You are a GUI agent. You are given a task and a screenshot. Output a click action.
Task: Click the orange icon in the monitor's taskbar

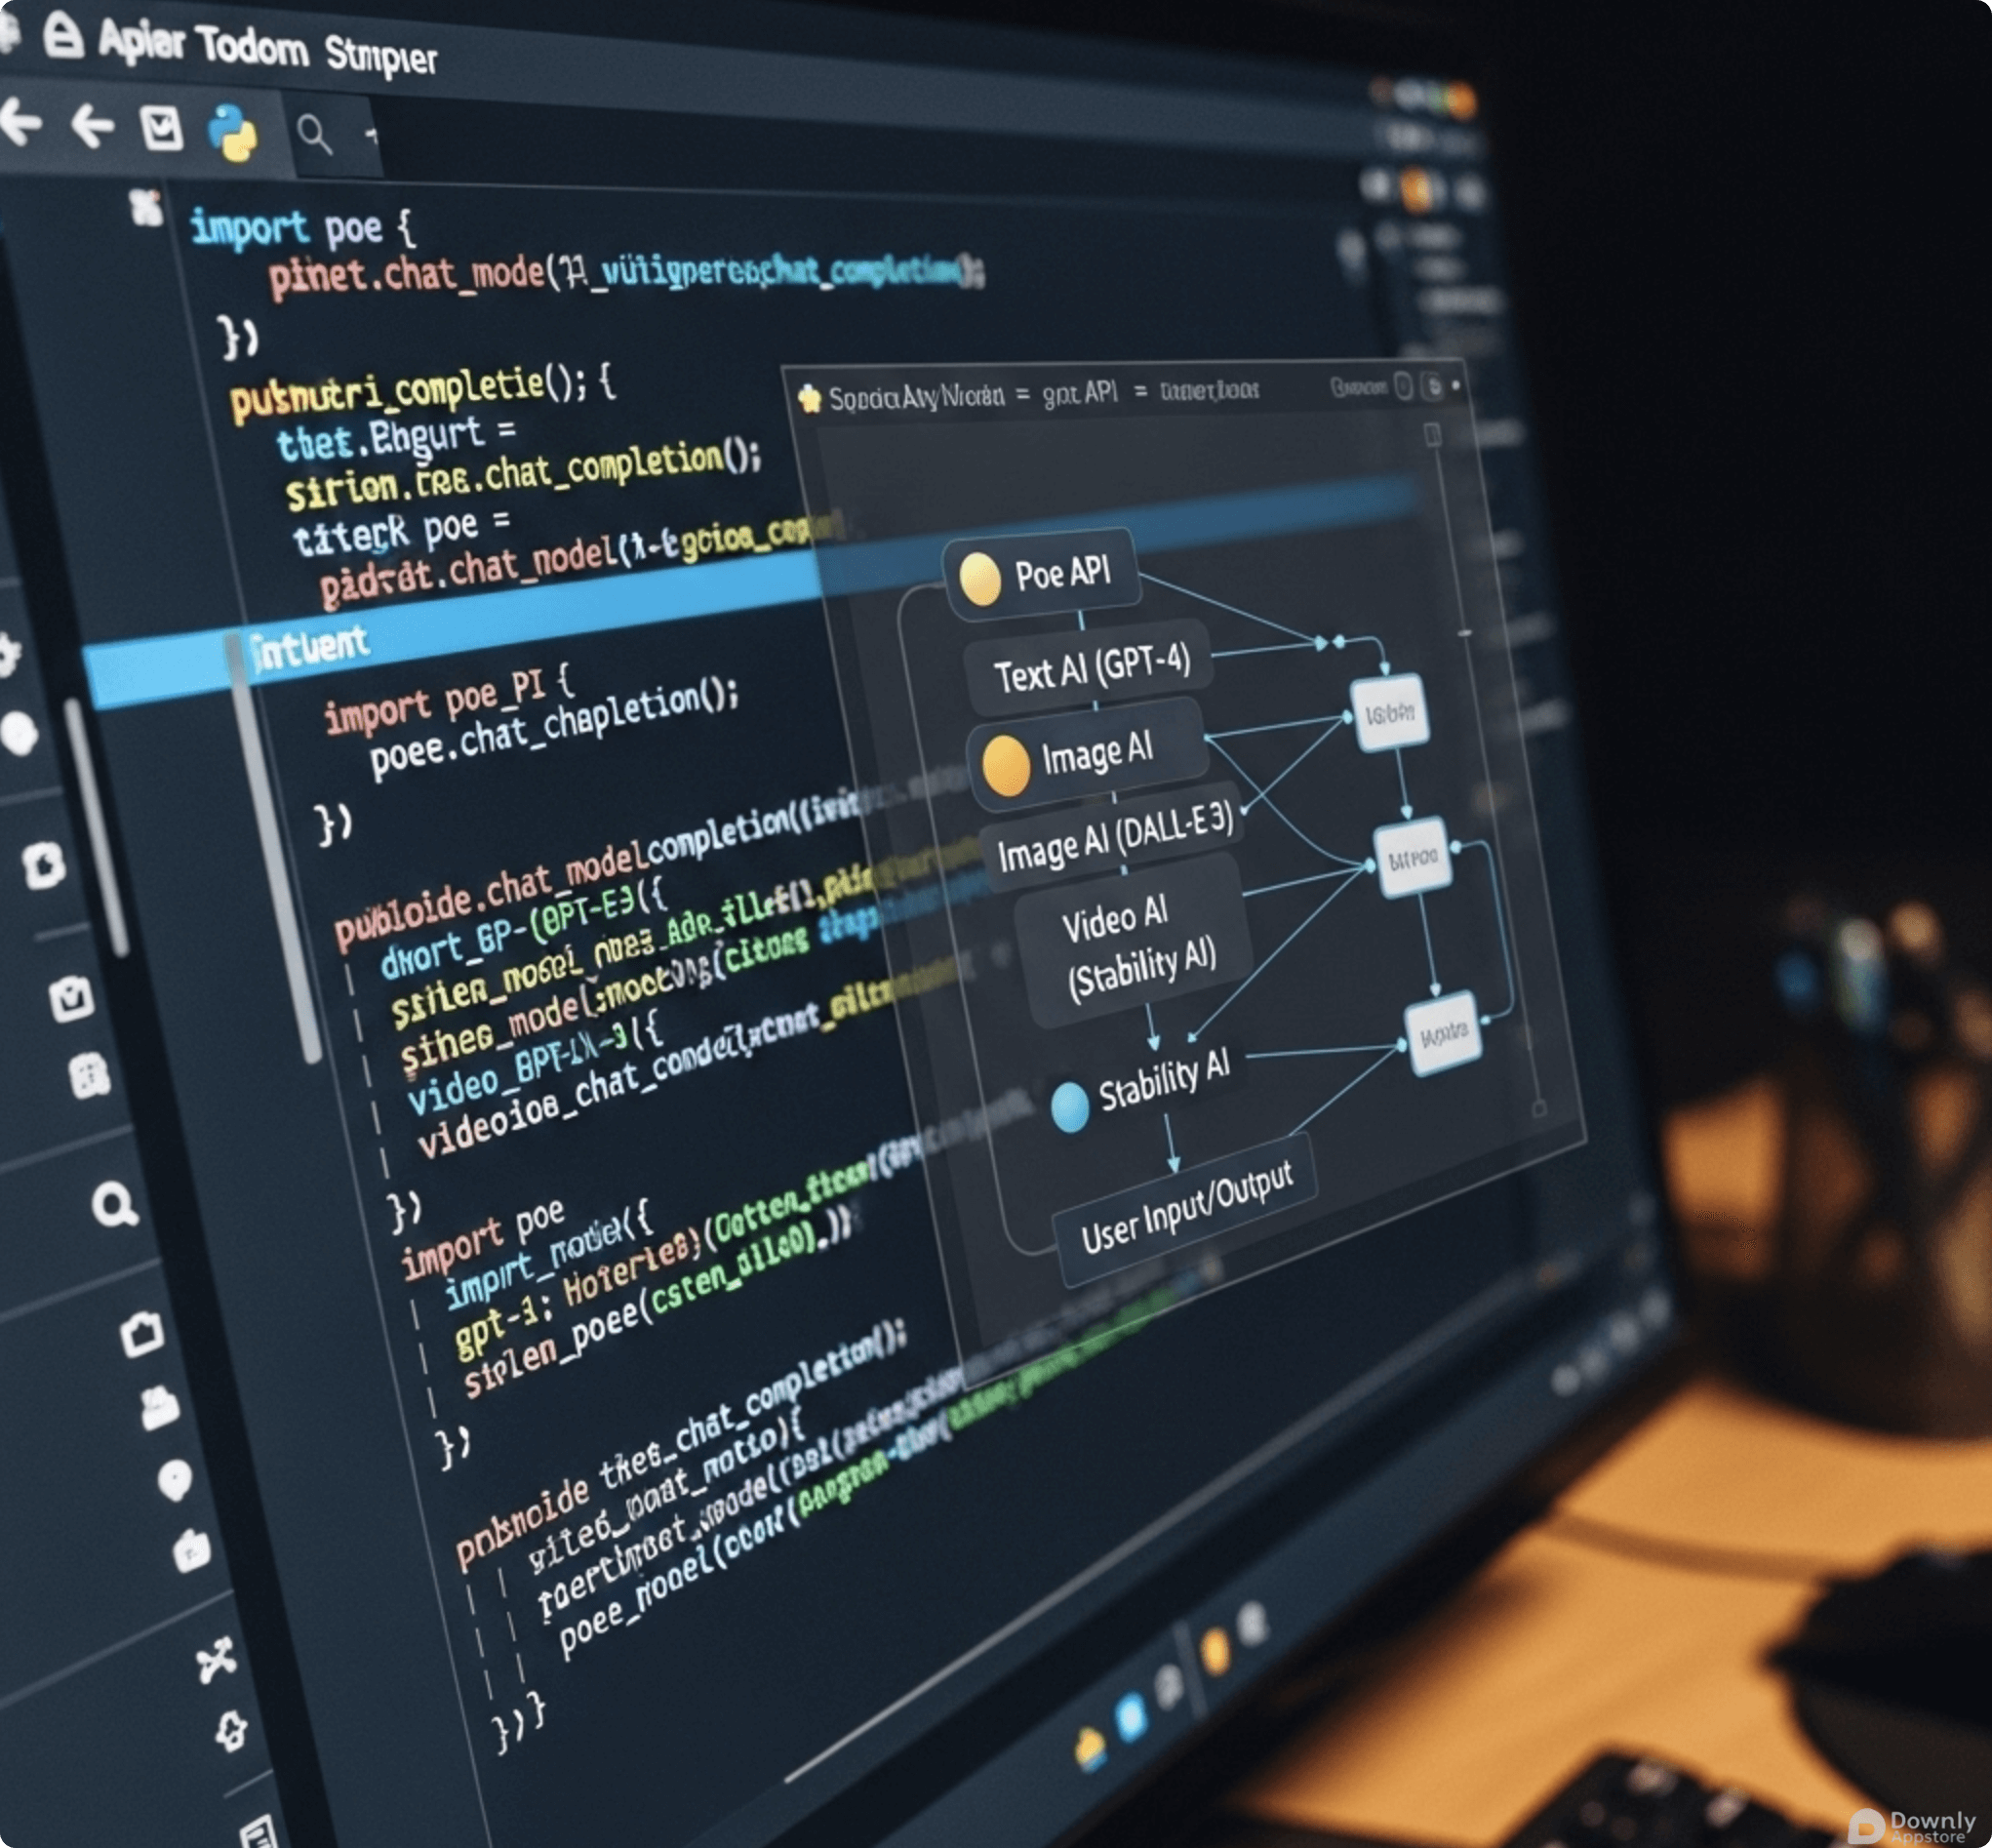tap(1216, 1651)
